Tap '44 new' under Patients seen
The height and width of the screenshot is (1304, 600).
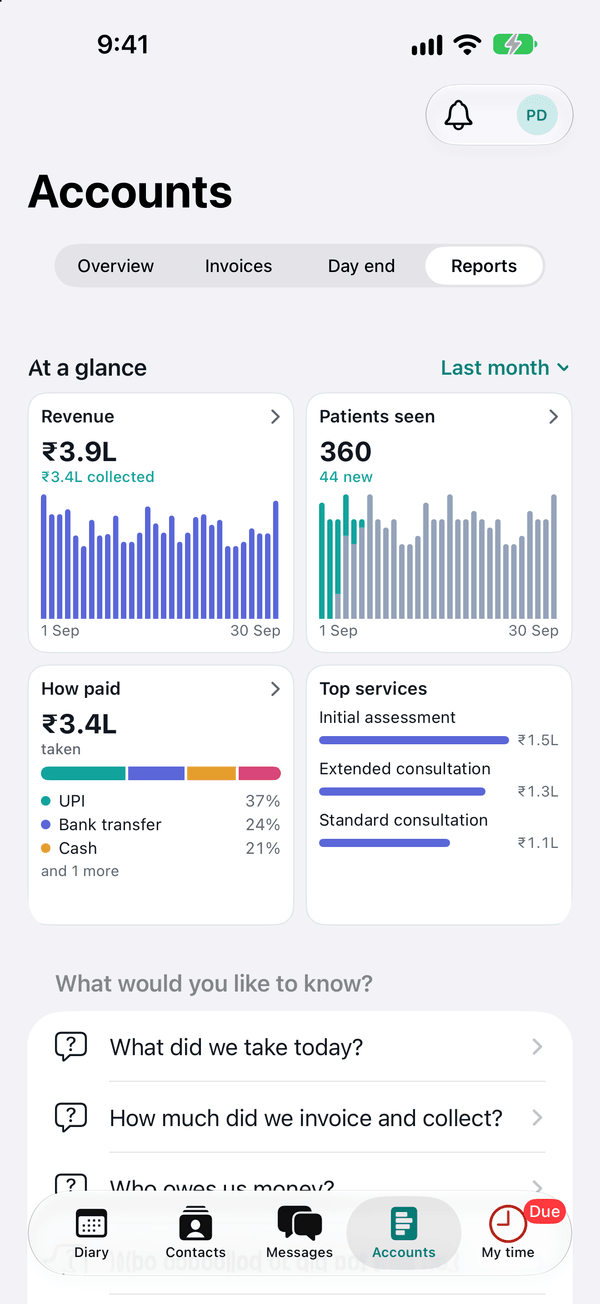(x=346, y=477)
